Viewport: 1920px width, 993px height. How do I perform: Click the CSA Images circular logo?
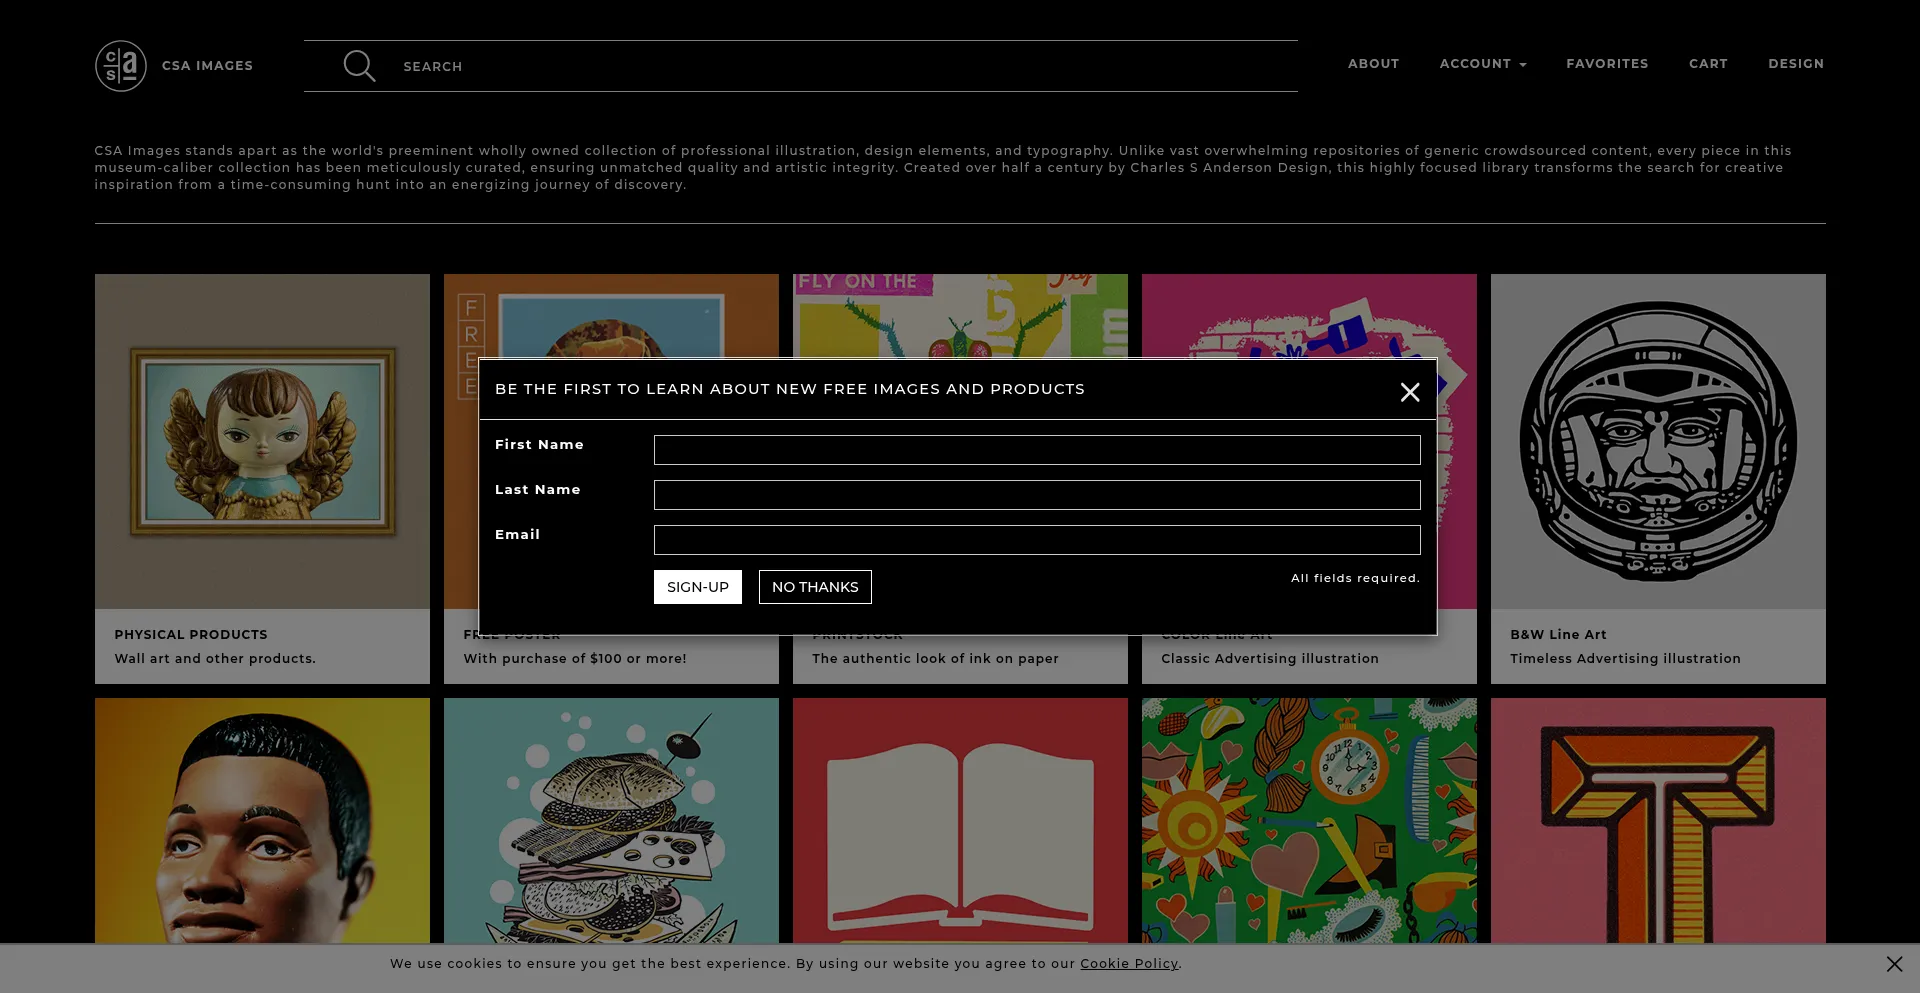121,66
